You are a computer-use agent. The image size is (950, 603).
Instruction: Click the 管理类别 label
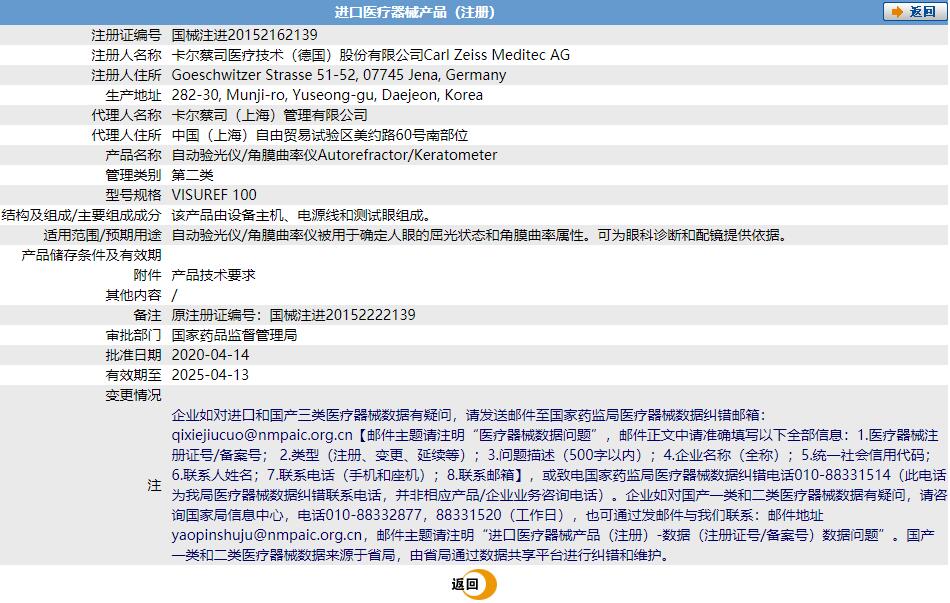click(x=133, y=175)
